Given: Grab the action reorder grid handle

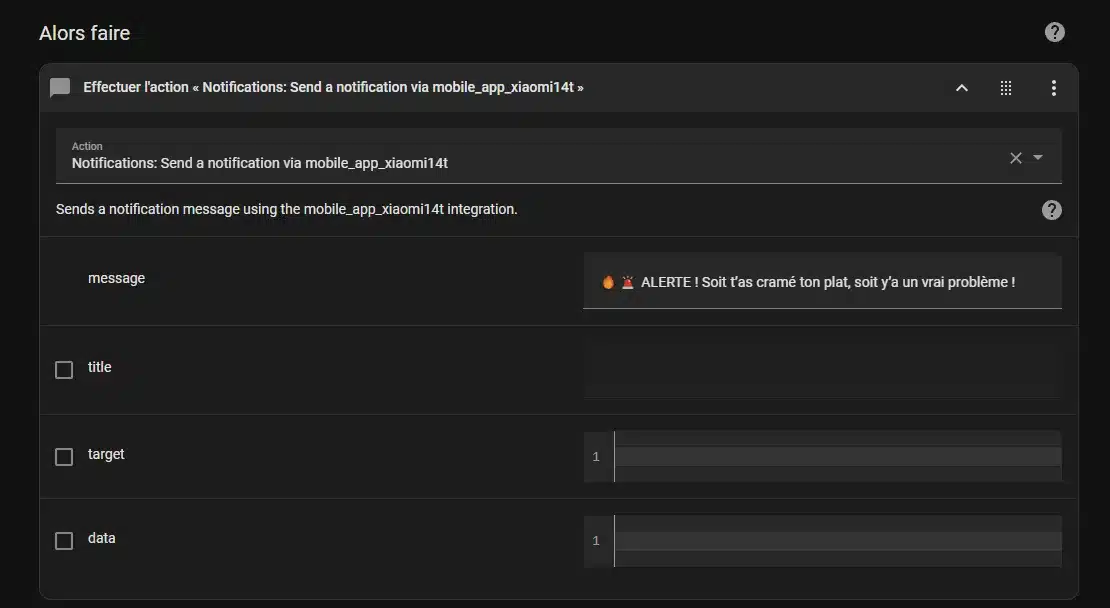Looking at the screenshot, I should (1005, 88).
